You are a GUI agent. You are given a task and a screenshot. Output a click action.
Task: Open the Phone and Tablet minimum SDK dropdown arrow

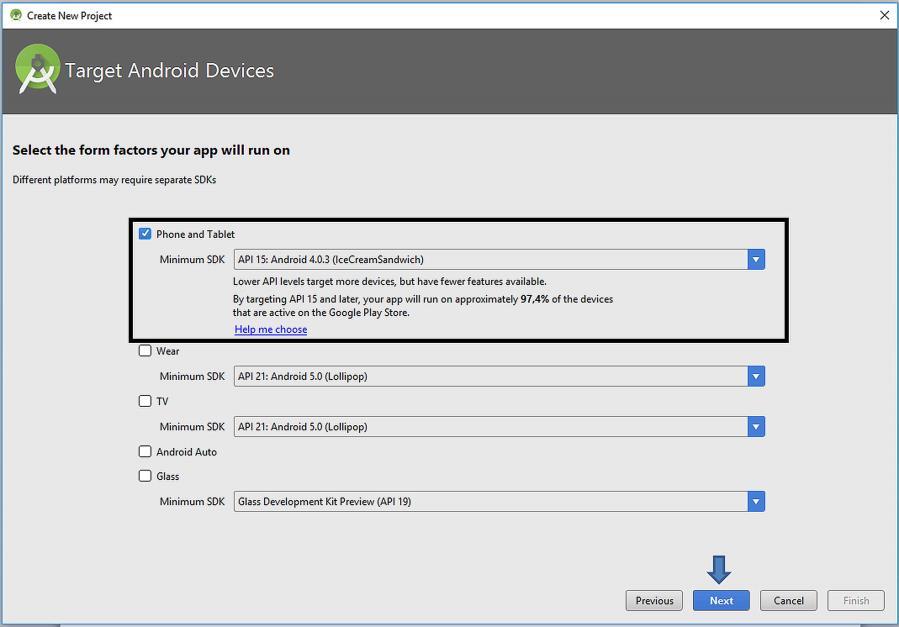(756, 260)
